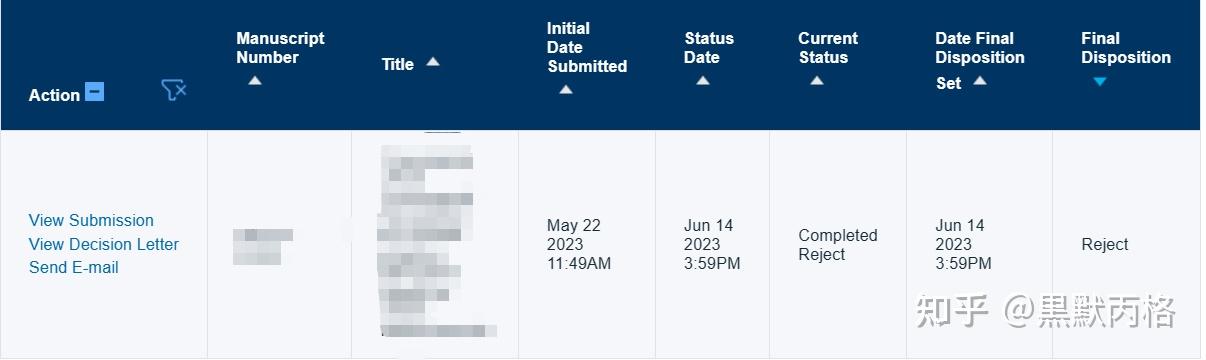Click the Current Status header text
This screenshot has width=1206, height=360.
click(x=828, y=48)
